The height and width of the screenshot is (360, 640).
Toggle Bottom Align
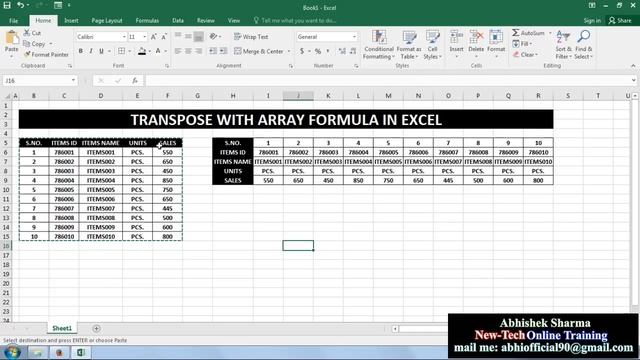point(198,37)
